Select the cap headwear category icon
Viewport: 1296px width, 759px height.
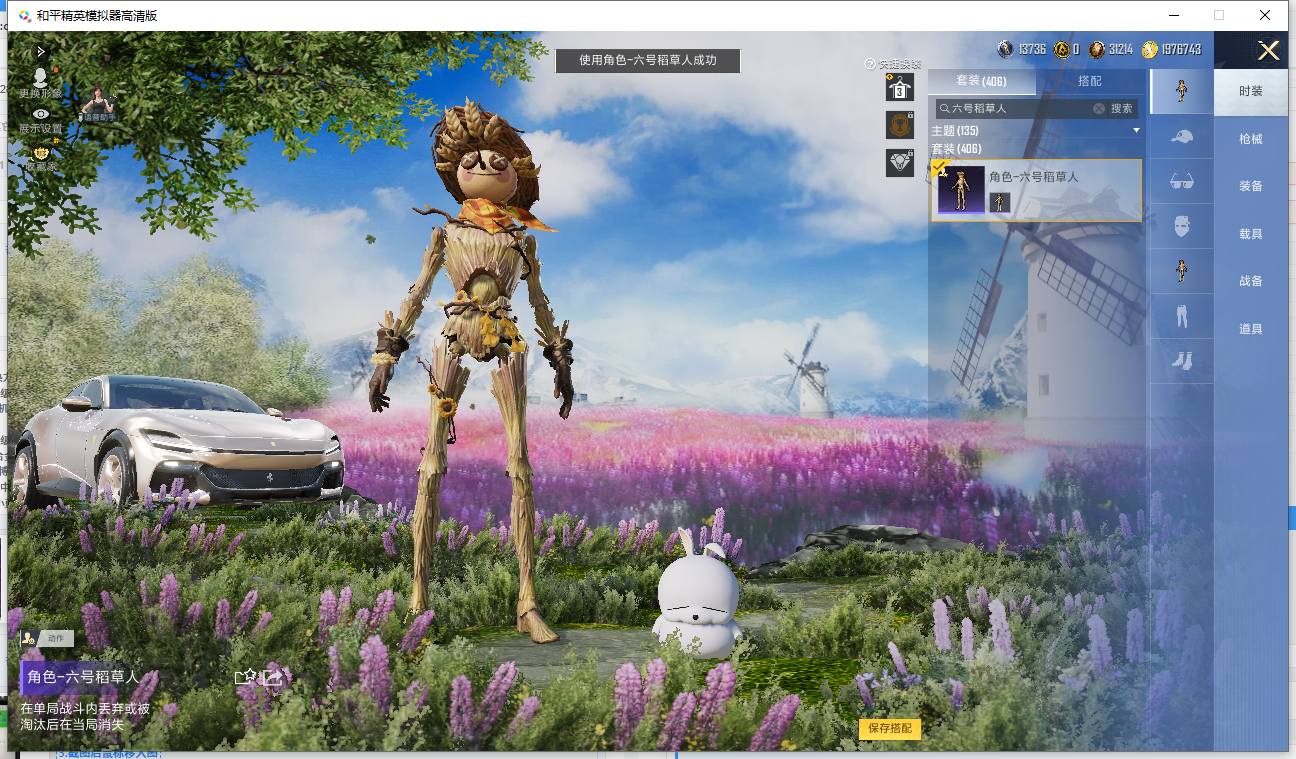[x=1182, y=137]
